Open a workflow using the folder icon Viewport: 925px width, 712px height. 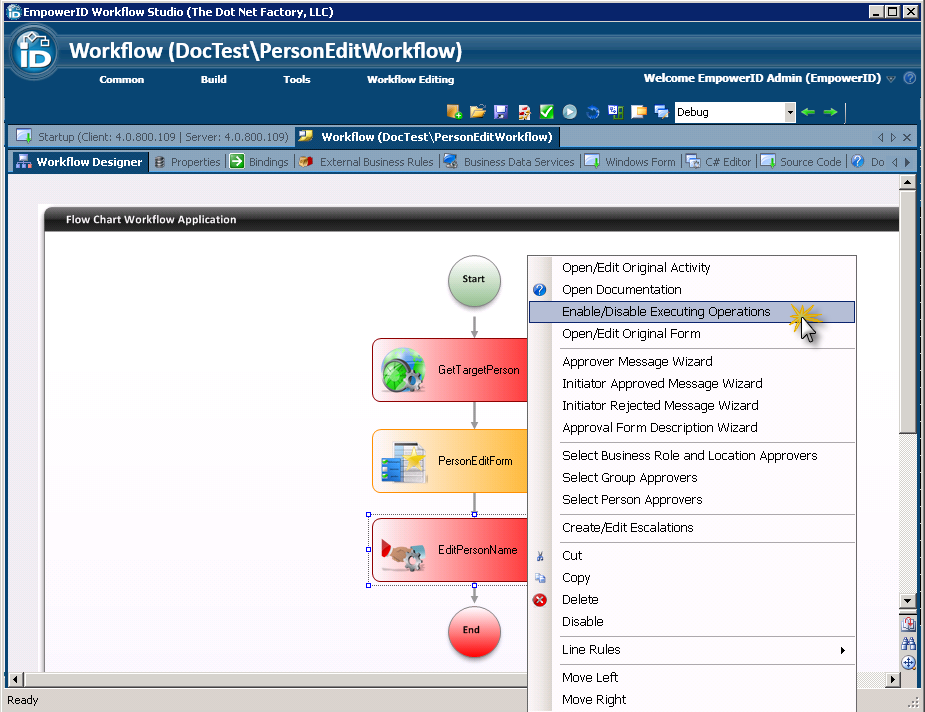pos(478,113)
